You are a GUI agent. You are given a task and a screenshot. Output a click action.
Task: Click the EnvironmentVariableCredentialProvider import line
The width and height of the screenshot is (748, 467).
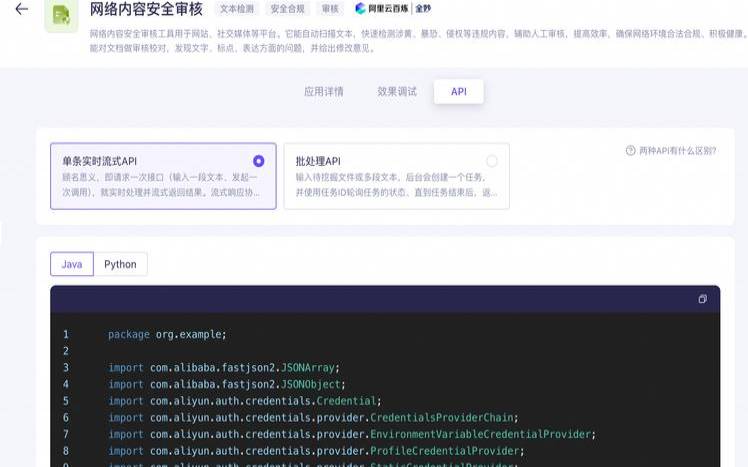(352, 435)
